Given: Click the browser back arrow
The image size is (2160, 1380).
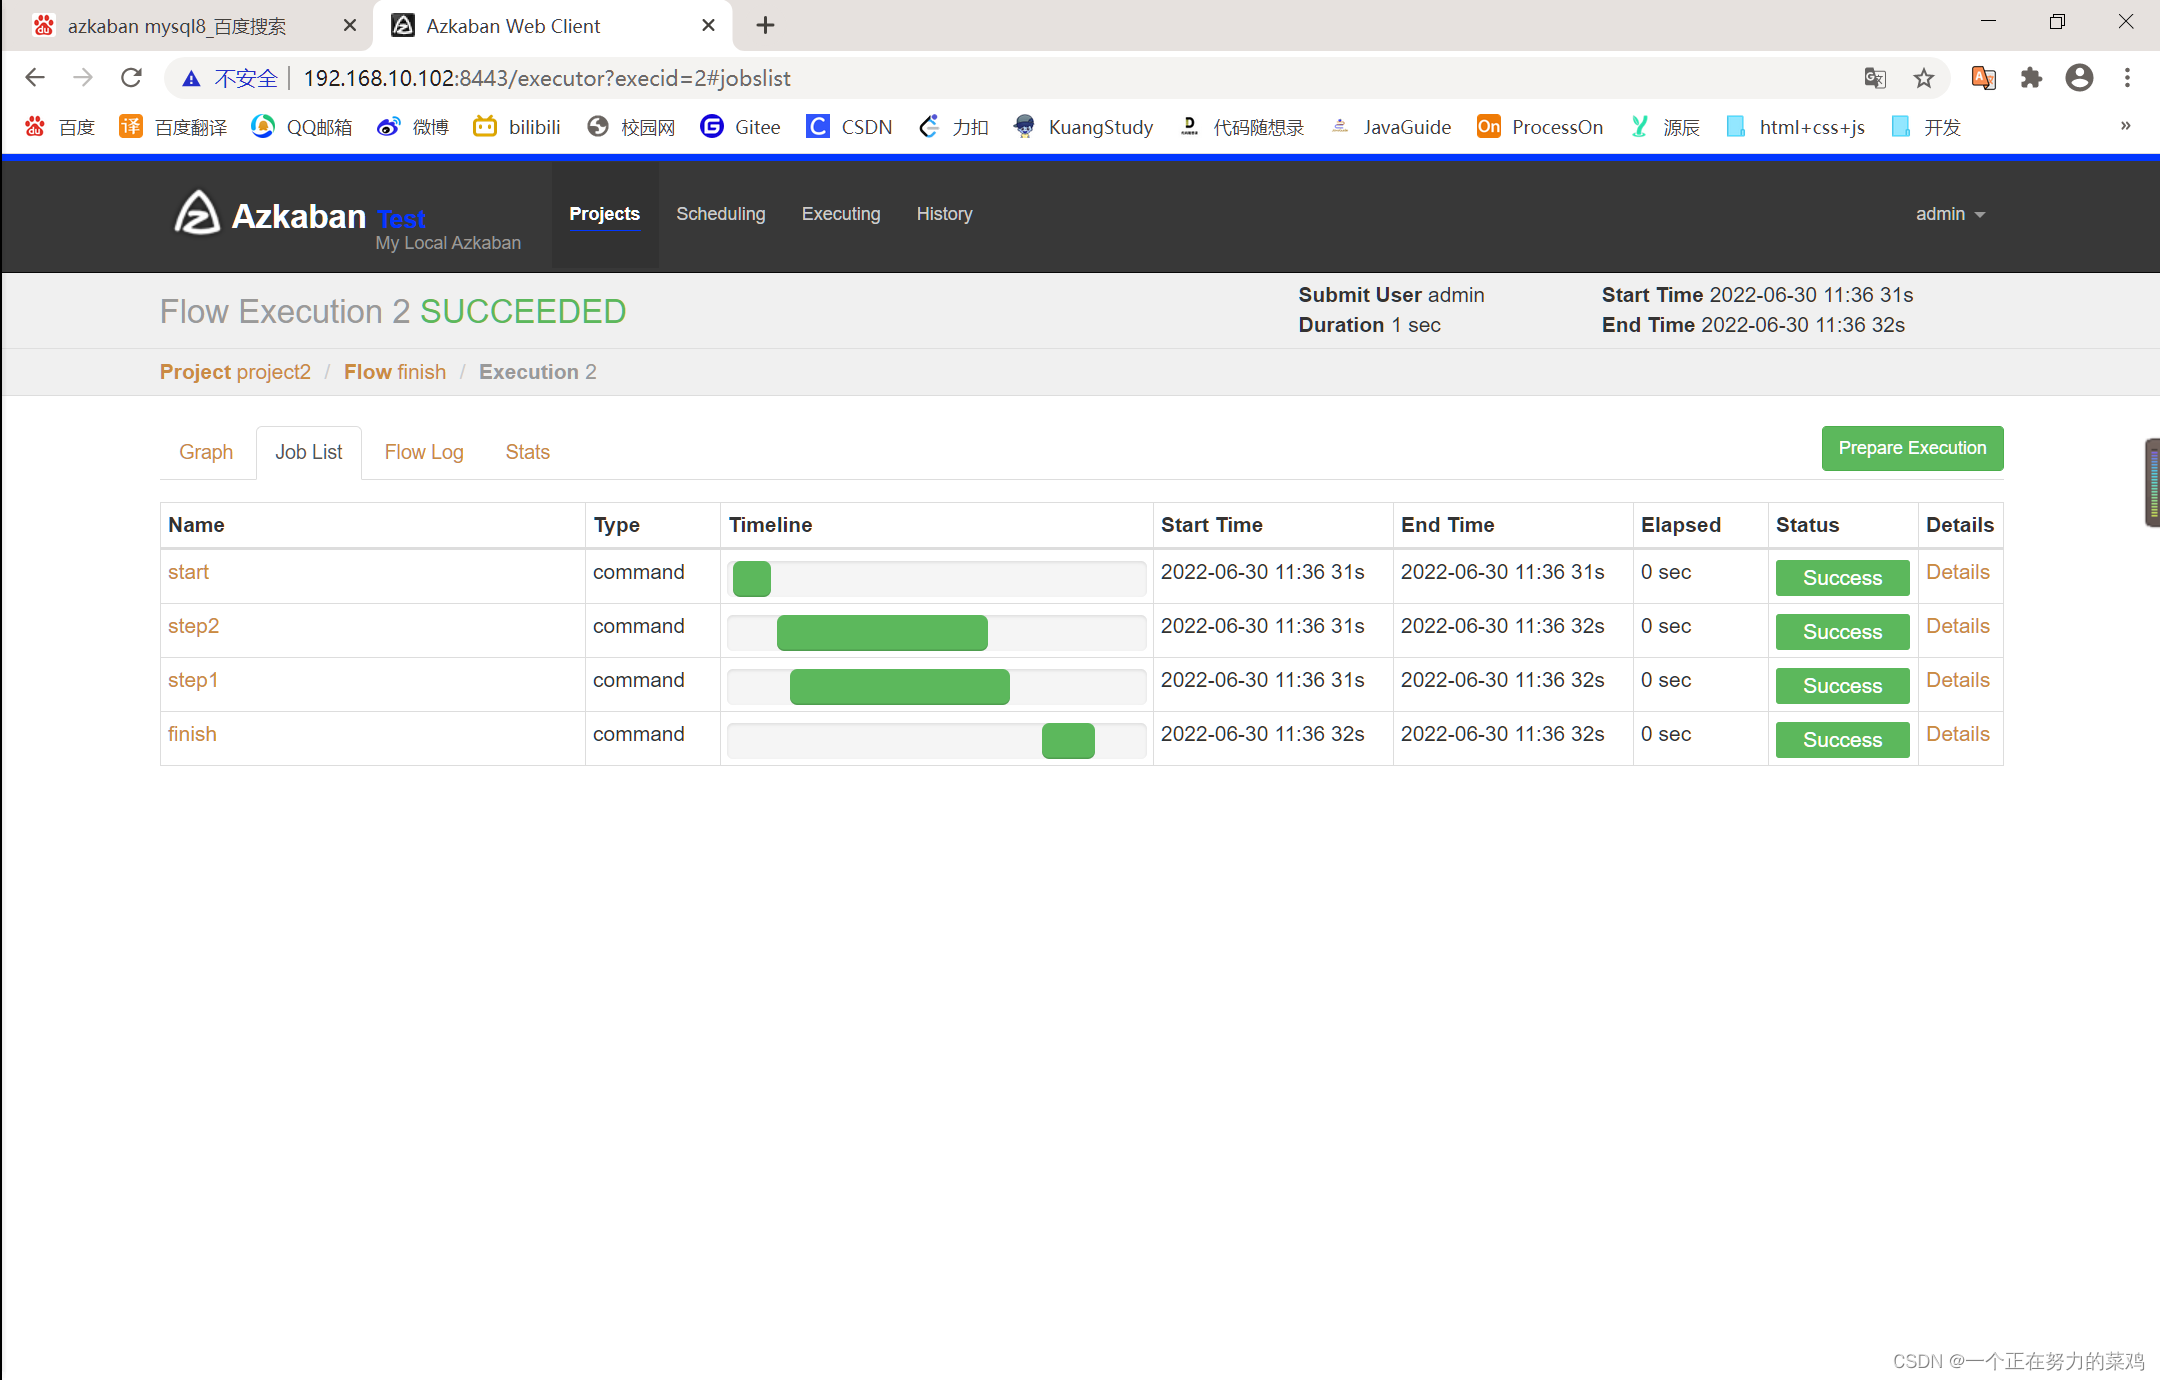Looking at the screenshot, I should pos(35,78).
